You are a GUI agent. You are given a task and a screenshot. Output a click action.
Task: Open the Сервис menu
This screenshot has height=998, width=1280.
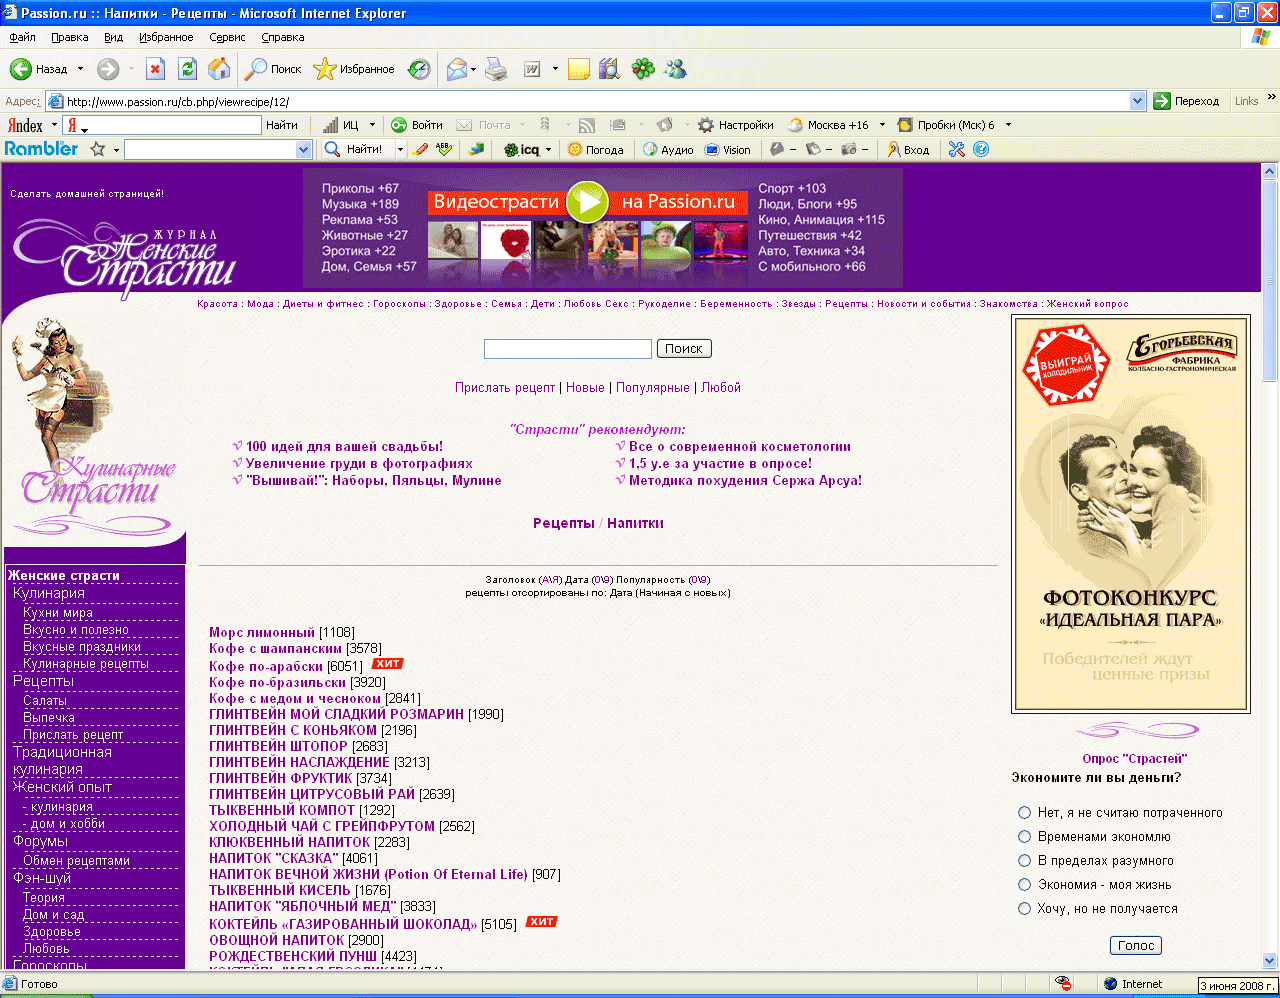click(227, 37)
